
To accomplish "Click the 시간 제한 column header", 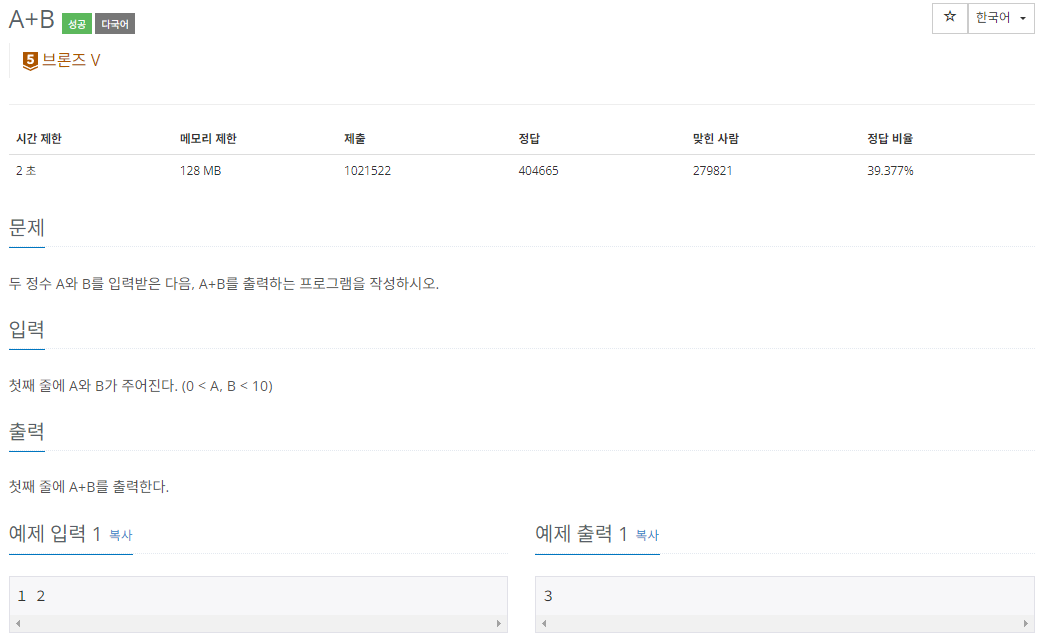I will 39,138.
